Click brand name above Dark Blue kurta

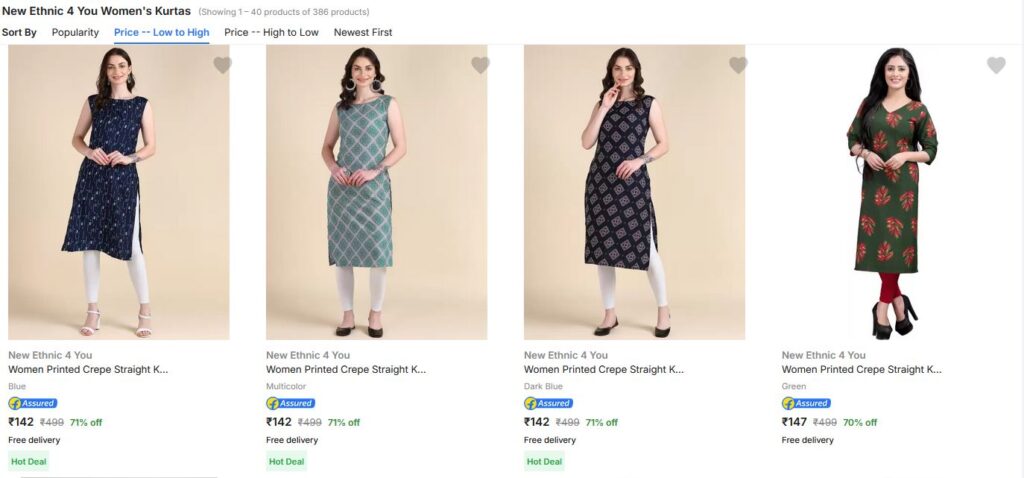pos(565,355)
